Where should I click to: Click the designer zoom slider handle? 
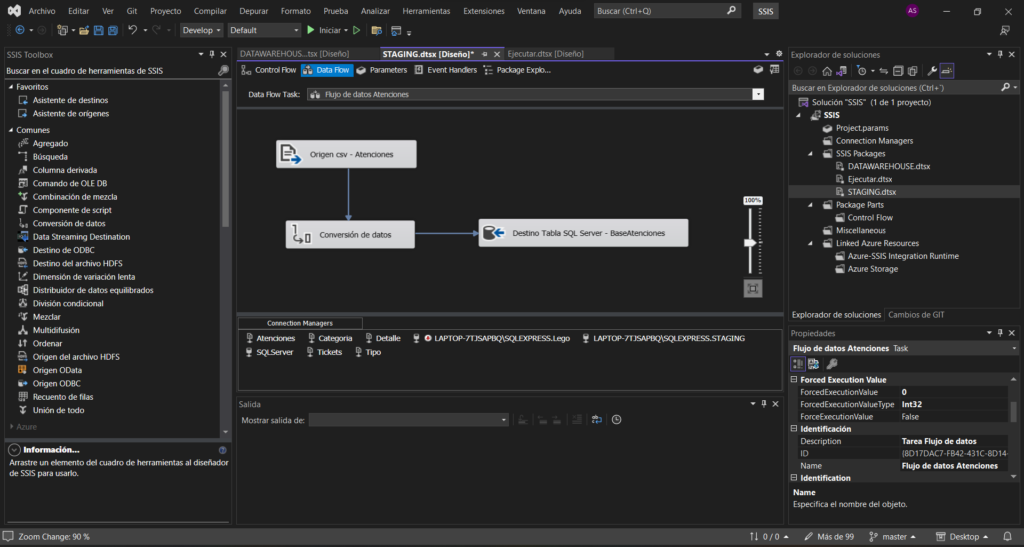click(x=752, y=242)
